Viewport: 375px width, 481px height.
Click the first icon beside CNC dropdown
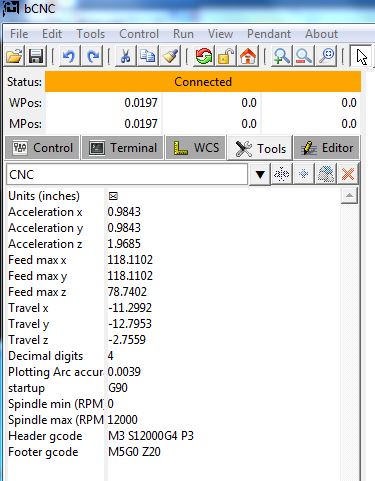coord(282,174)
